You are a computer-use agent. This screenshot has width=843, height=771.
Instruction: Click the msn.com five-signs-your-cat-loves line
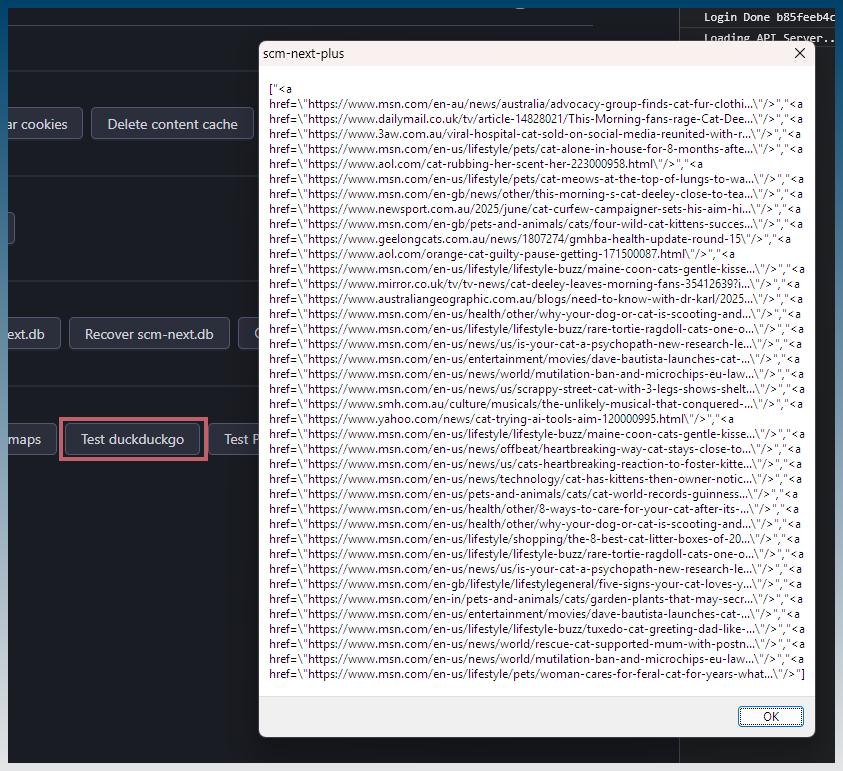(535, 584)
